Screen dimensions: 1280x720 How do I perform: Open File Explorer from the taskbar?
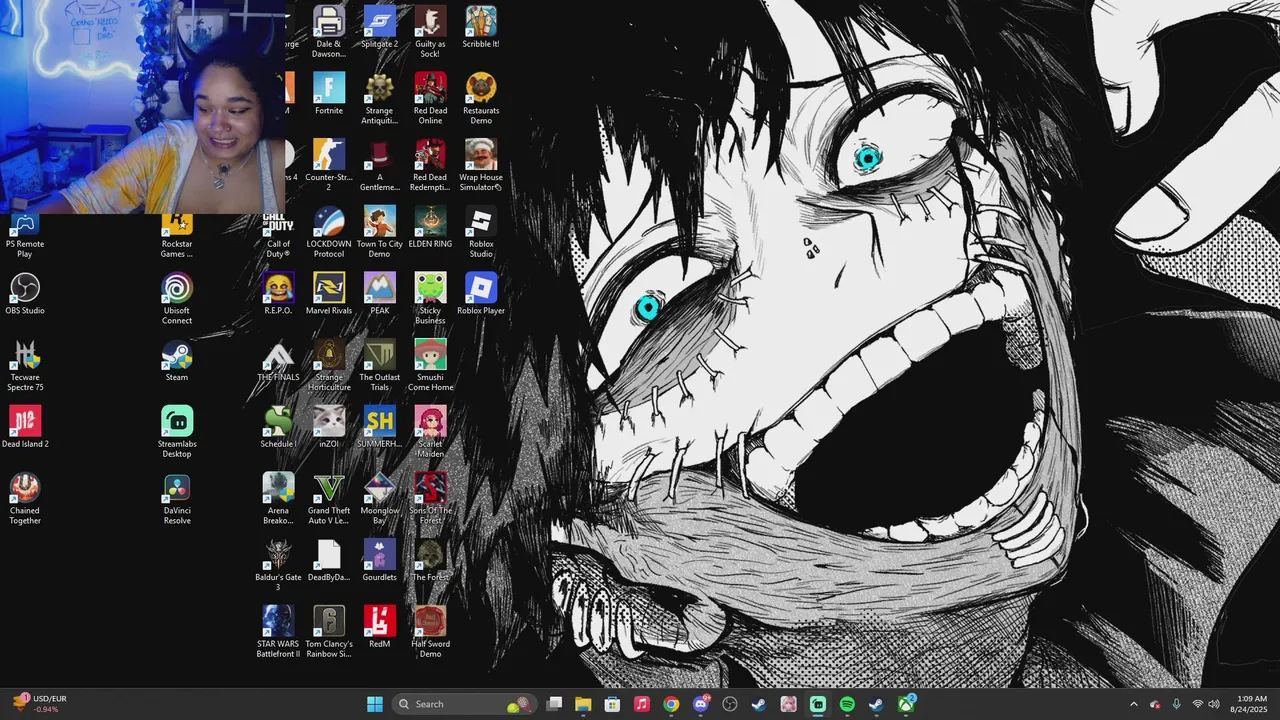583,704
